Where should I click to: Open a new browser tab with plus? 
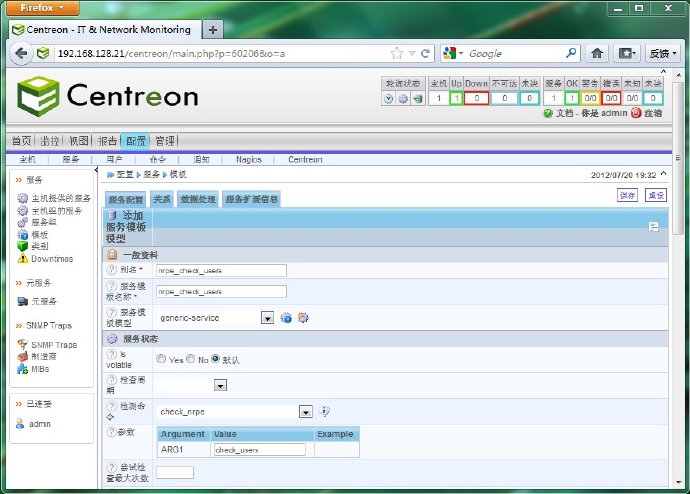click(x=213, y=30)
